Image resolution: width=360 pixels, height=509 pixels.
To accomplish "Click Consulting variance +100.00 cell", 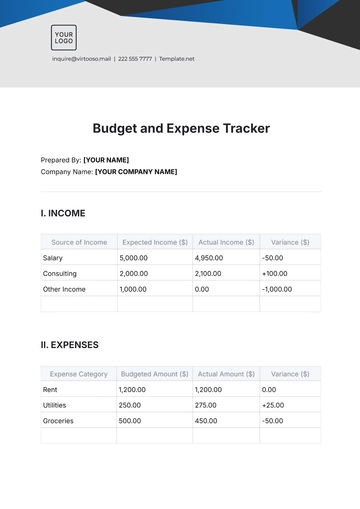I will click(x=275, y=274).
